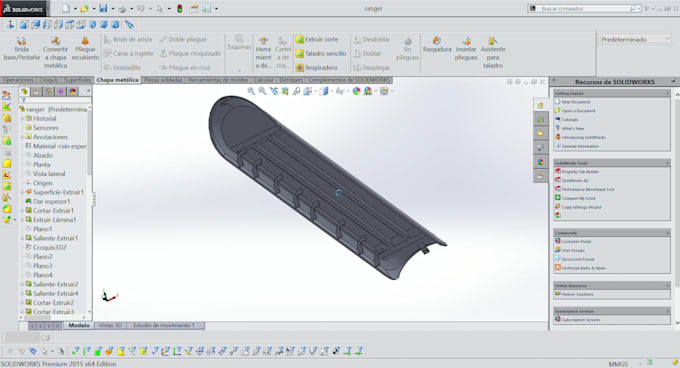This screenshot has width=680, height=368.
Task: Select the Rasgadura tool
Action: (437, 45)
